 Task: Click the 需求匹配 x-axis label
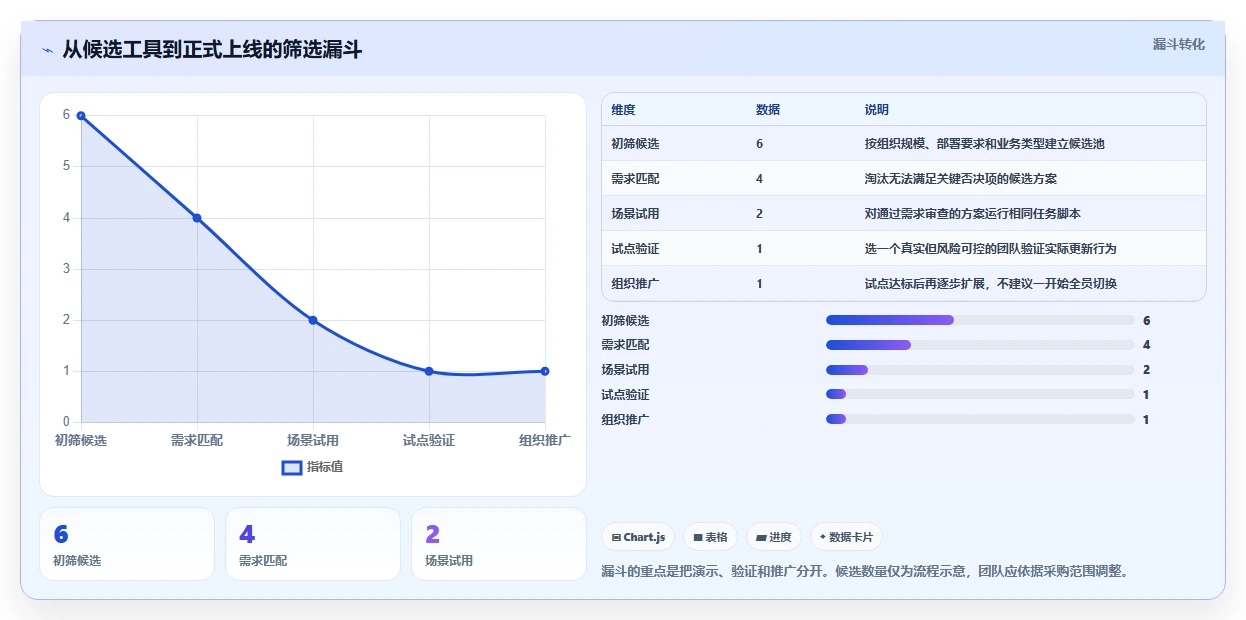coord(197,440)
